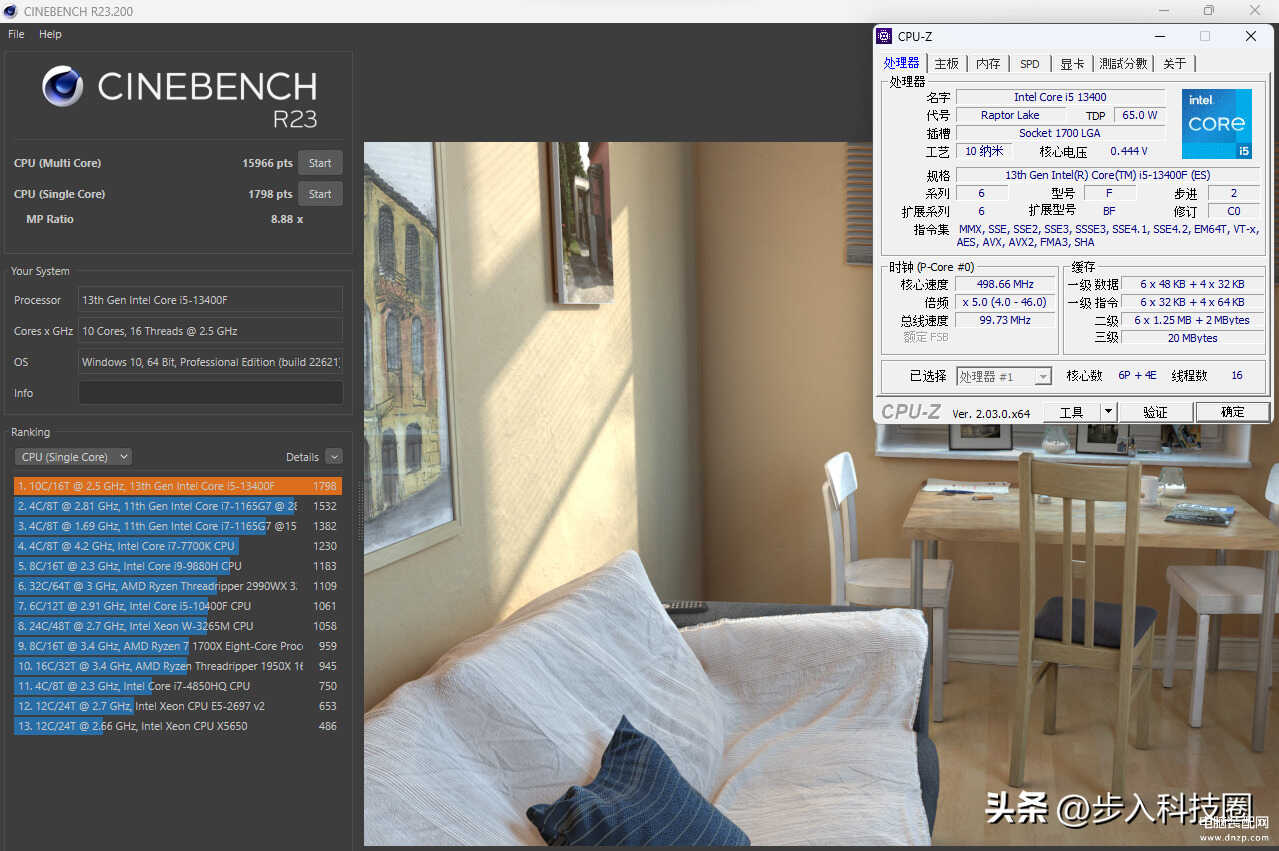This screenshot has height=851, width=1279.
Task: Start the CPU Multi Core test
Action: coord(320,163)
